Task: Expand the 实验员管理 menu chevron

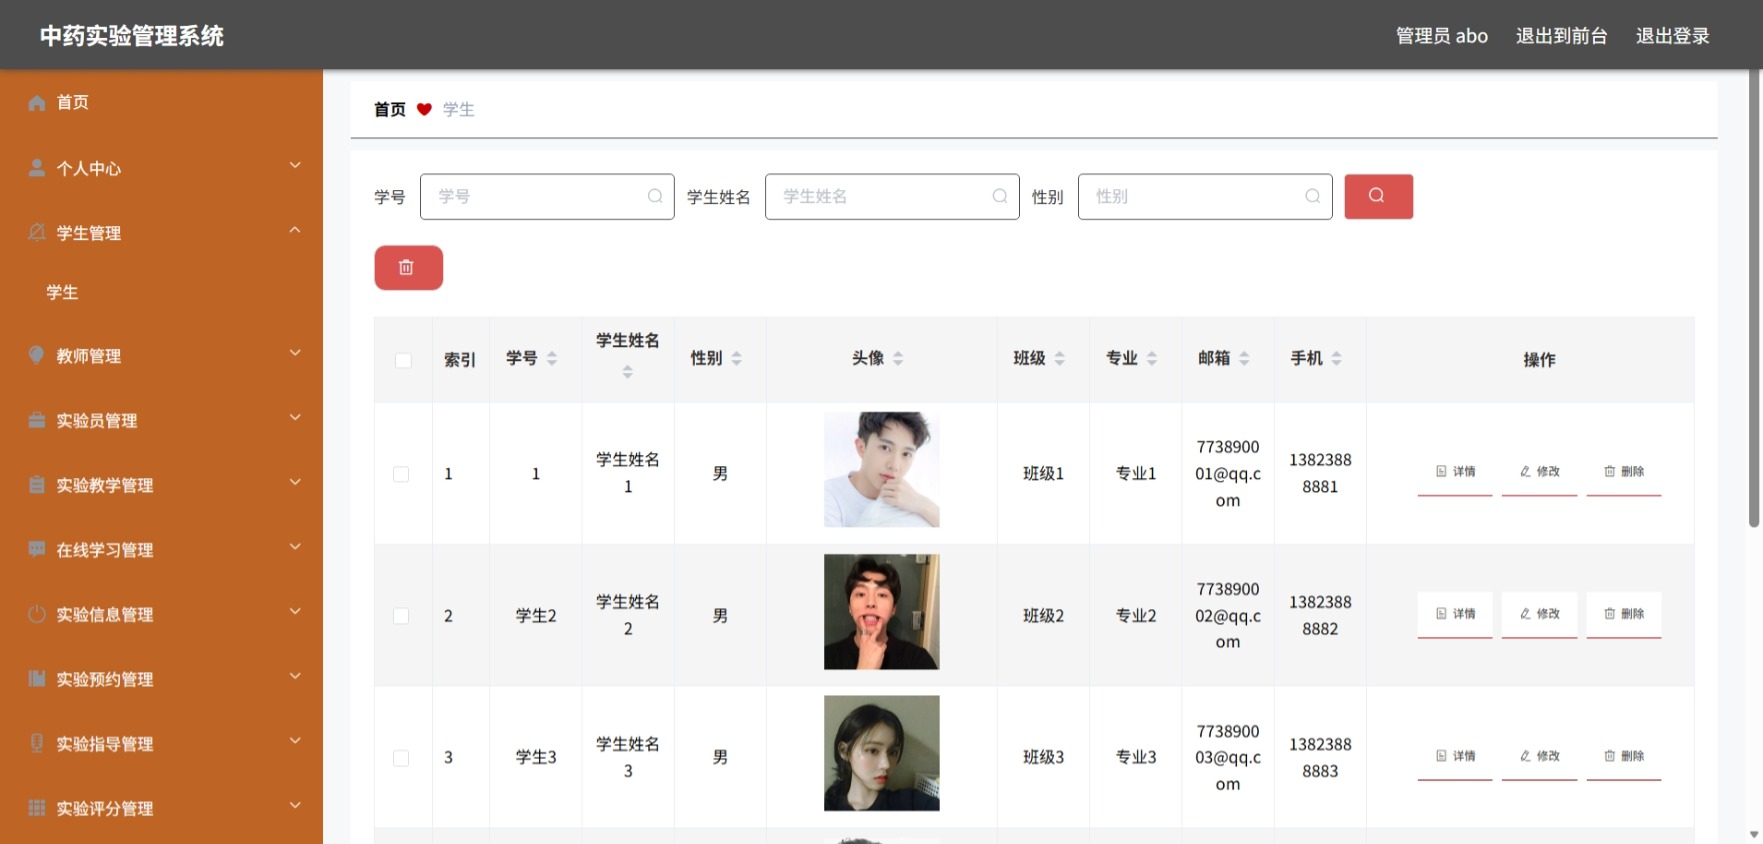Action: (295, 418)
